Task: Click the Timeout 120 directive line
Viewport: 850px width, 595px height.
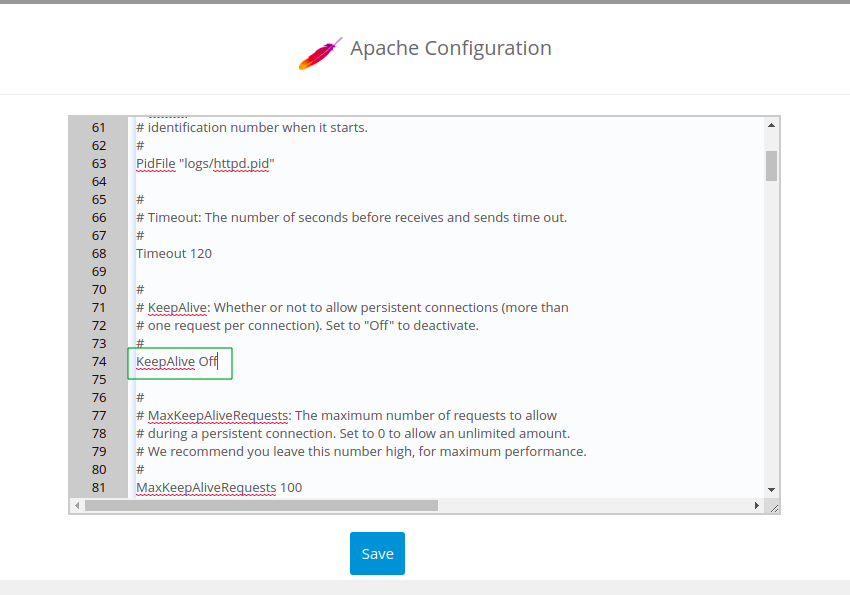Action: 173,253
